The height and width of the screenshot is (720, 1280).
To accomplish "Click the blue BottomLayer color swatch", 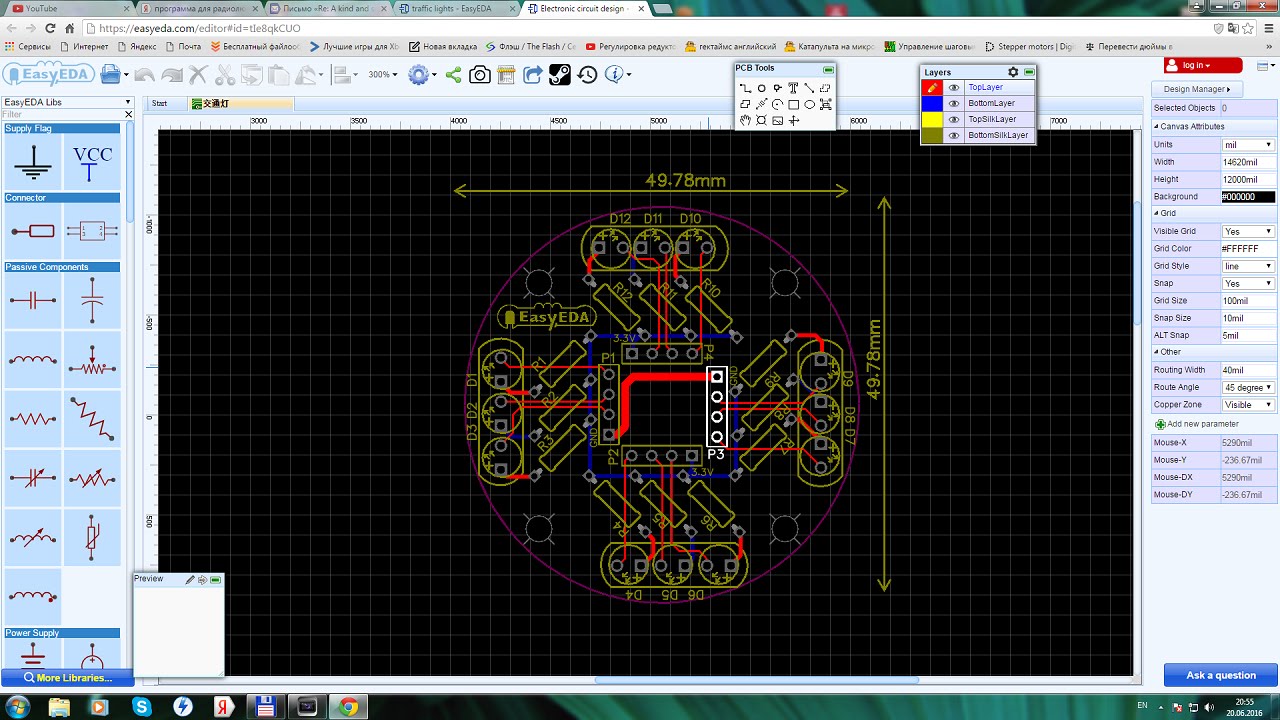I will [x=932, y=103].
